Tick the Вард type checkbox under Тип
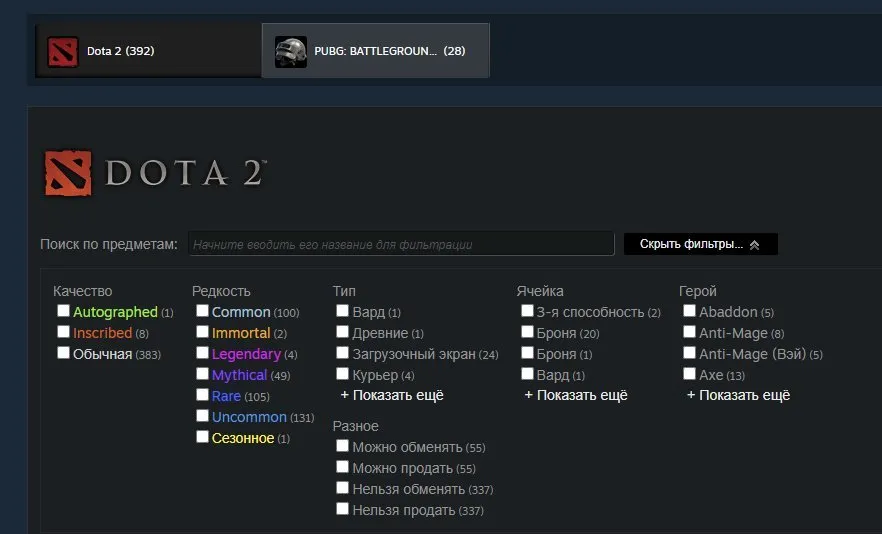The height and width of the screenshot is (534, 882). tap(343, 311)
